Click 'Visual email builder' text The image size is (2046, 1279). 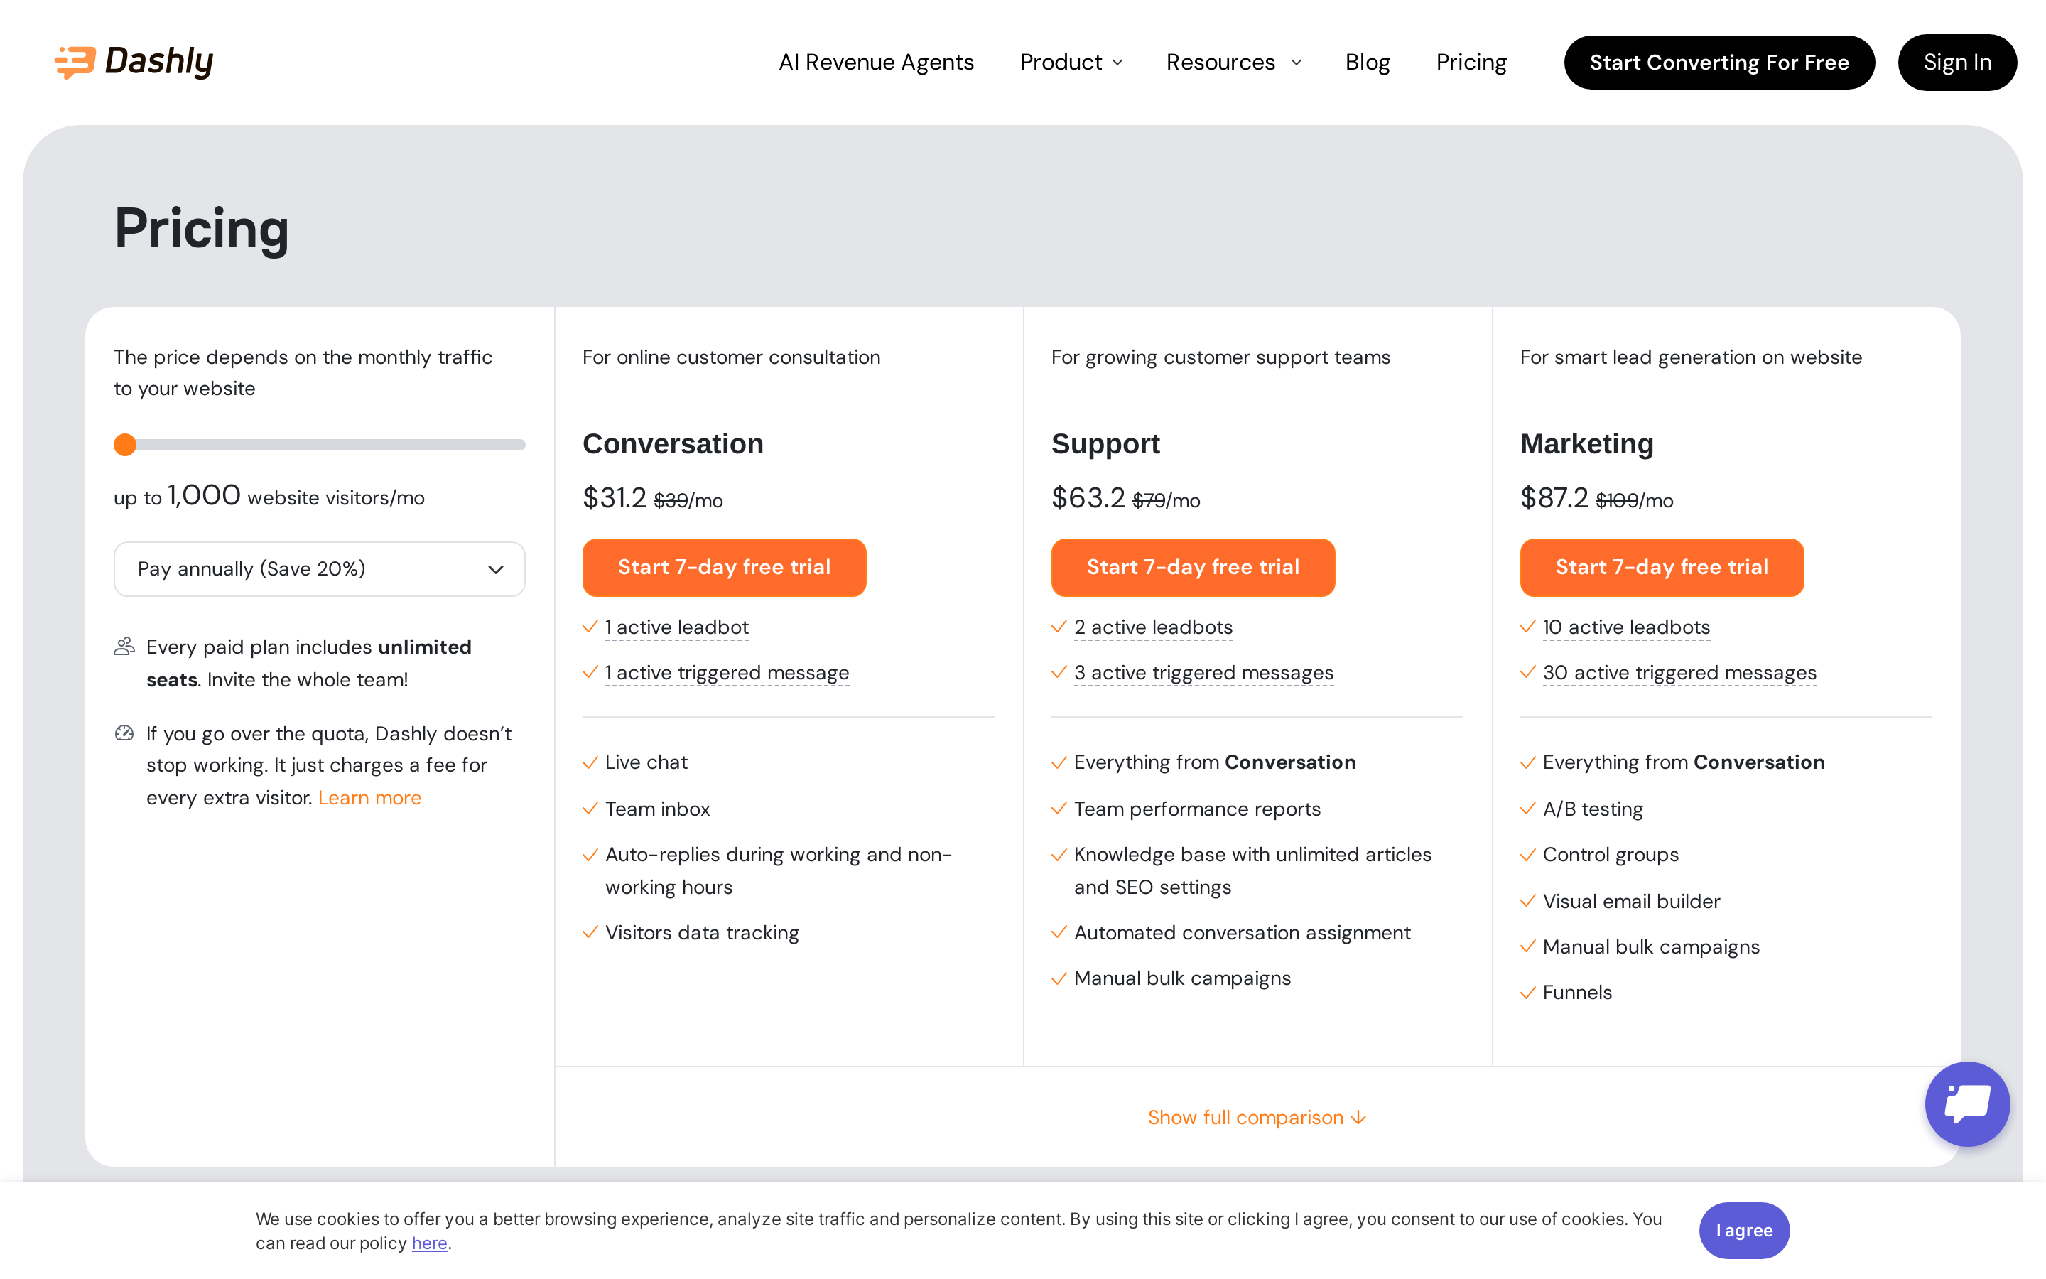[1631, 901]
